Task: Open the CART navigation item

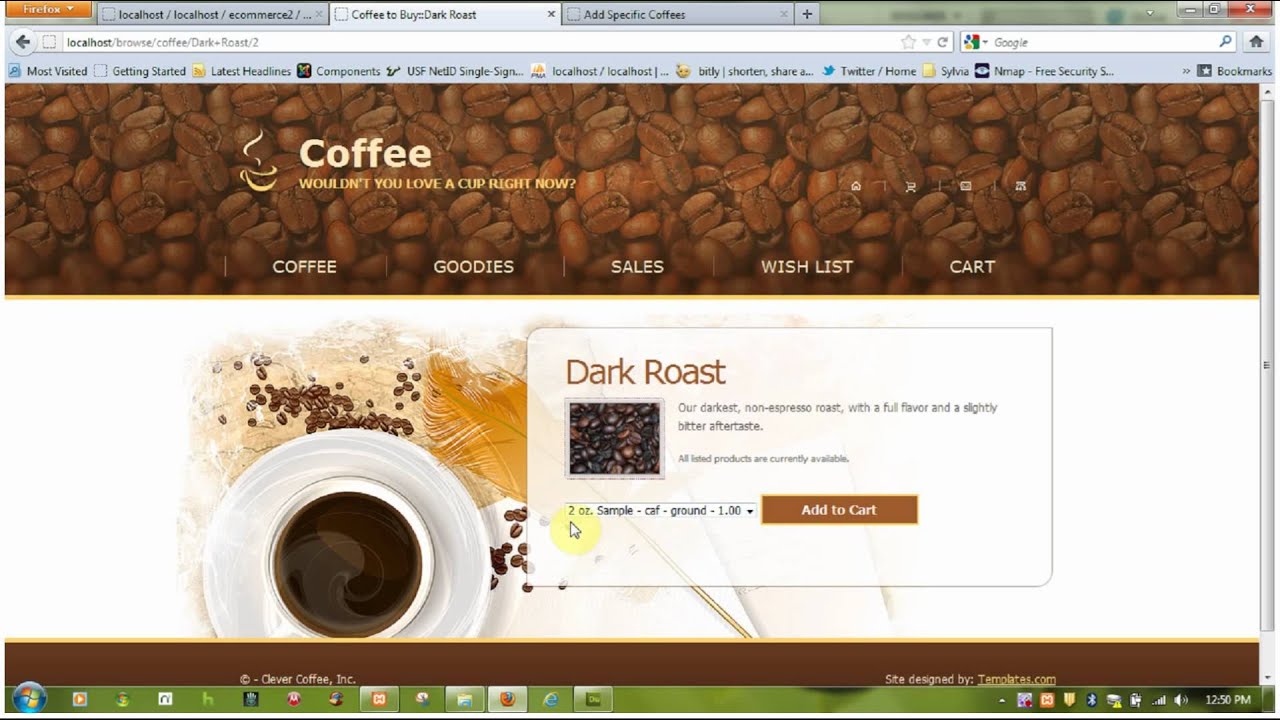Action: (972, 267)
